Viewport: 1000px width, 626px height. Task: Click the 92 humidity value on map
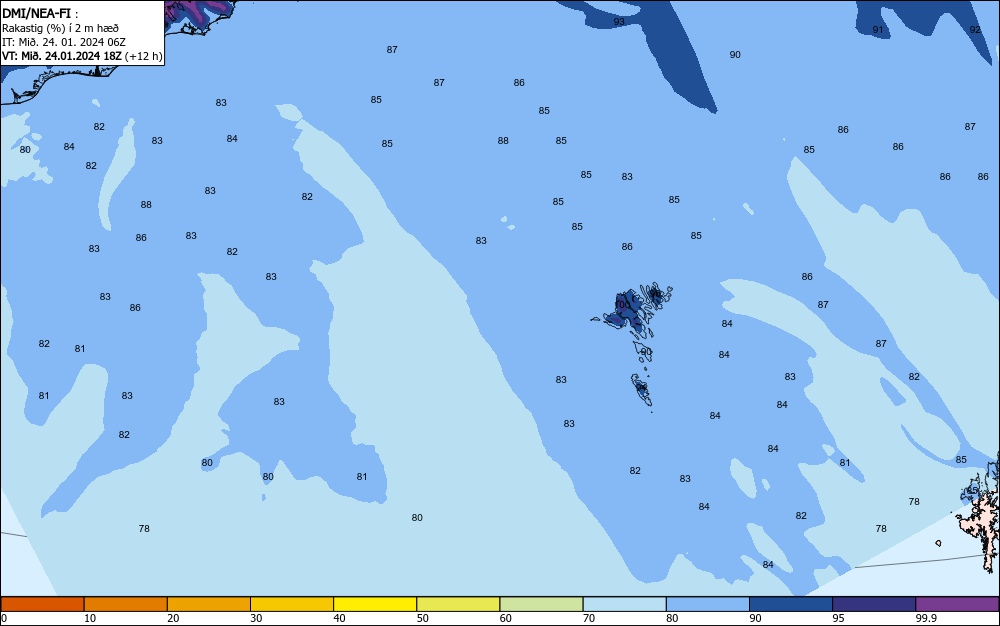click(x=975, y=30)
